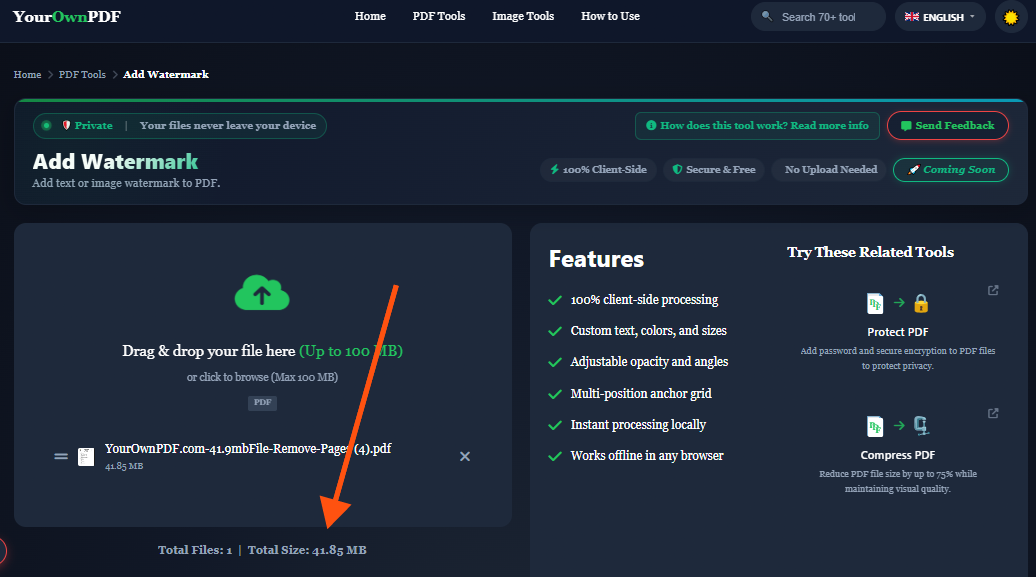The height and width of the screenshot is (577, 1036).
Task: Click Total Files: 1 summary text
Action: coord(195,550)
